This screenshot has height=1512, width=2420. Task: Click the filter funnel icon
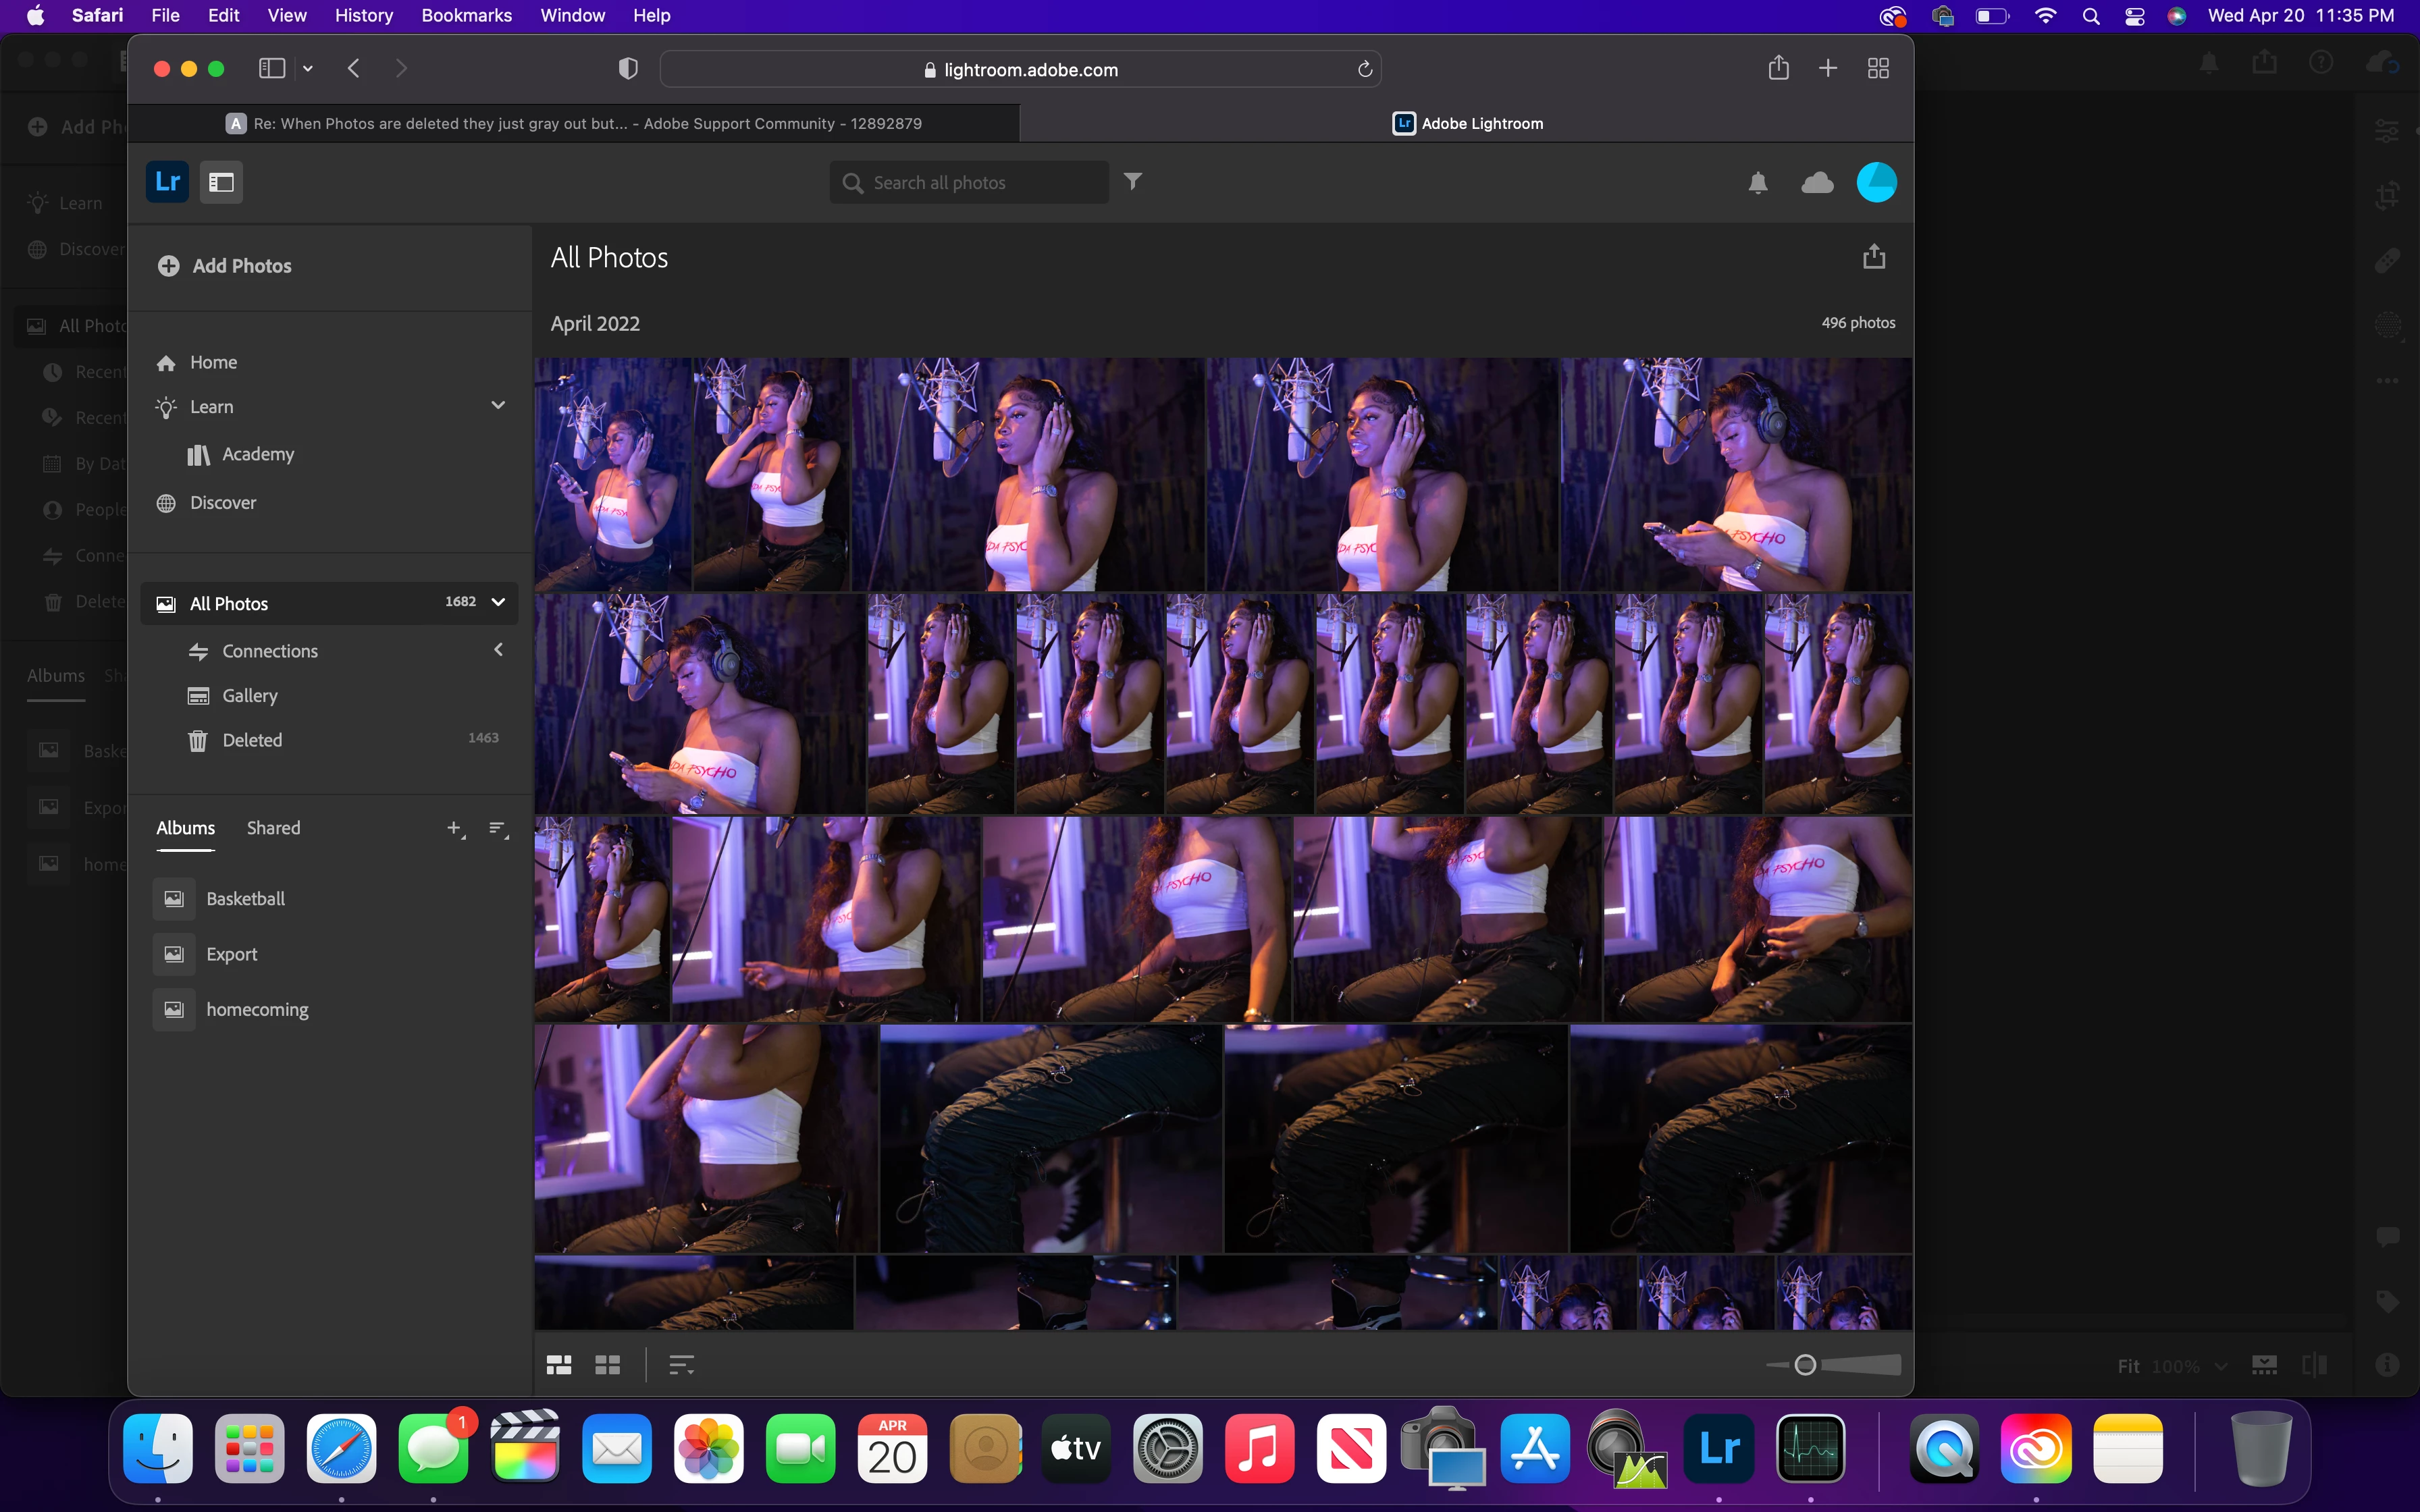(1132, 181)
